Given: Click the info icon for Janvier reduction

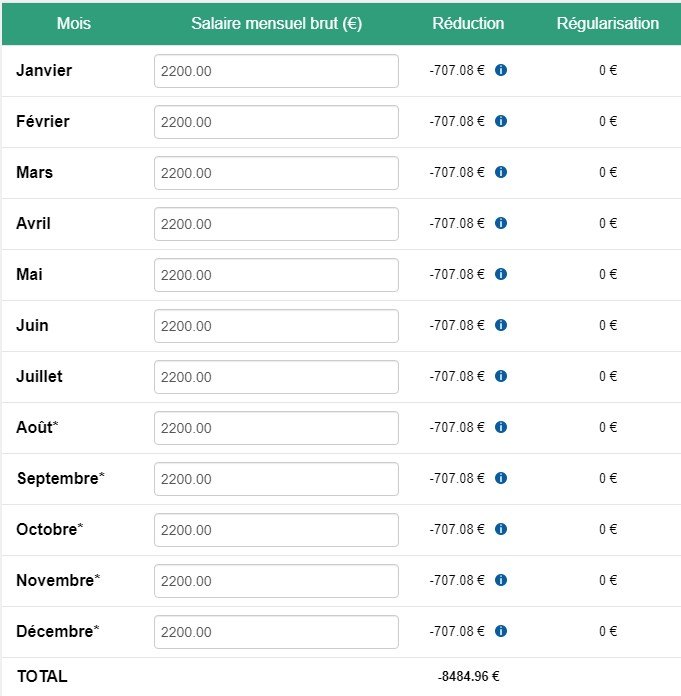Looking at the screenshot, I should click(x=501, y=70).
